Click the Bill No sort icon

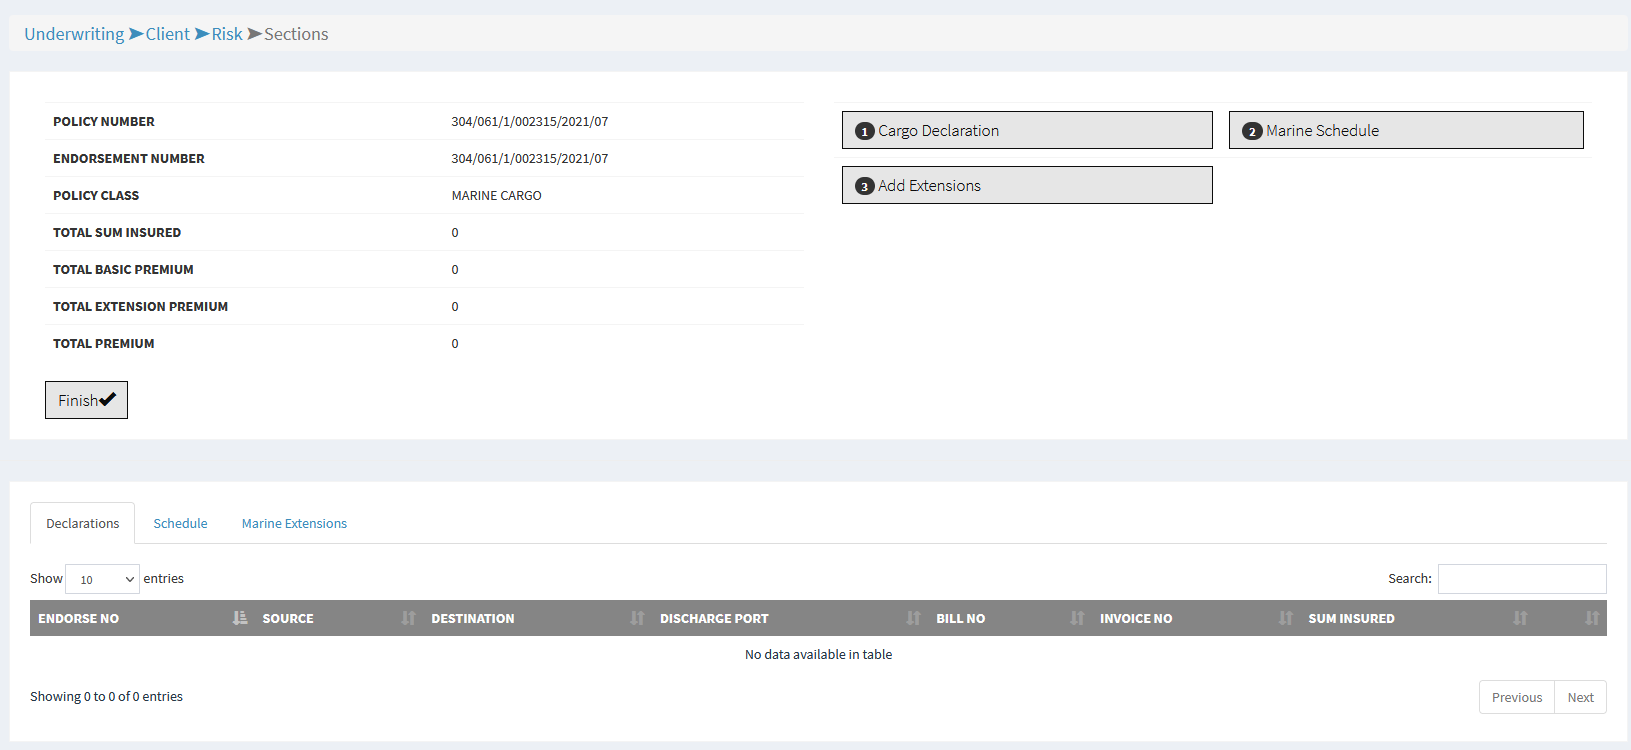(1077, 618)
